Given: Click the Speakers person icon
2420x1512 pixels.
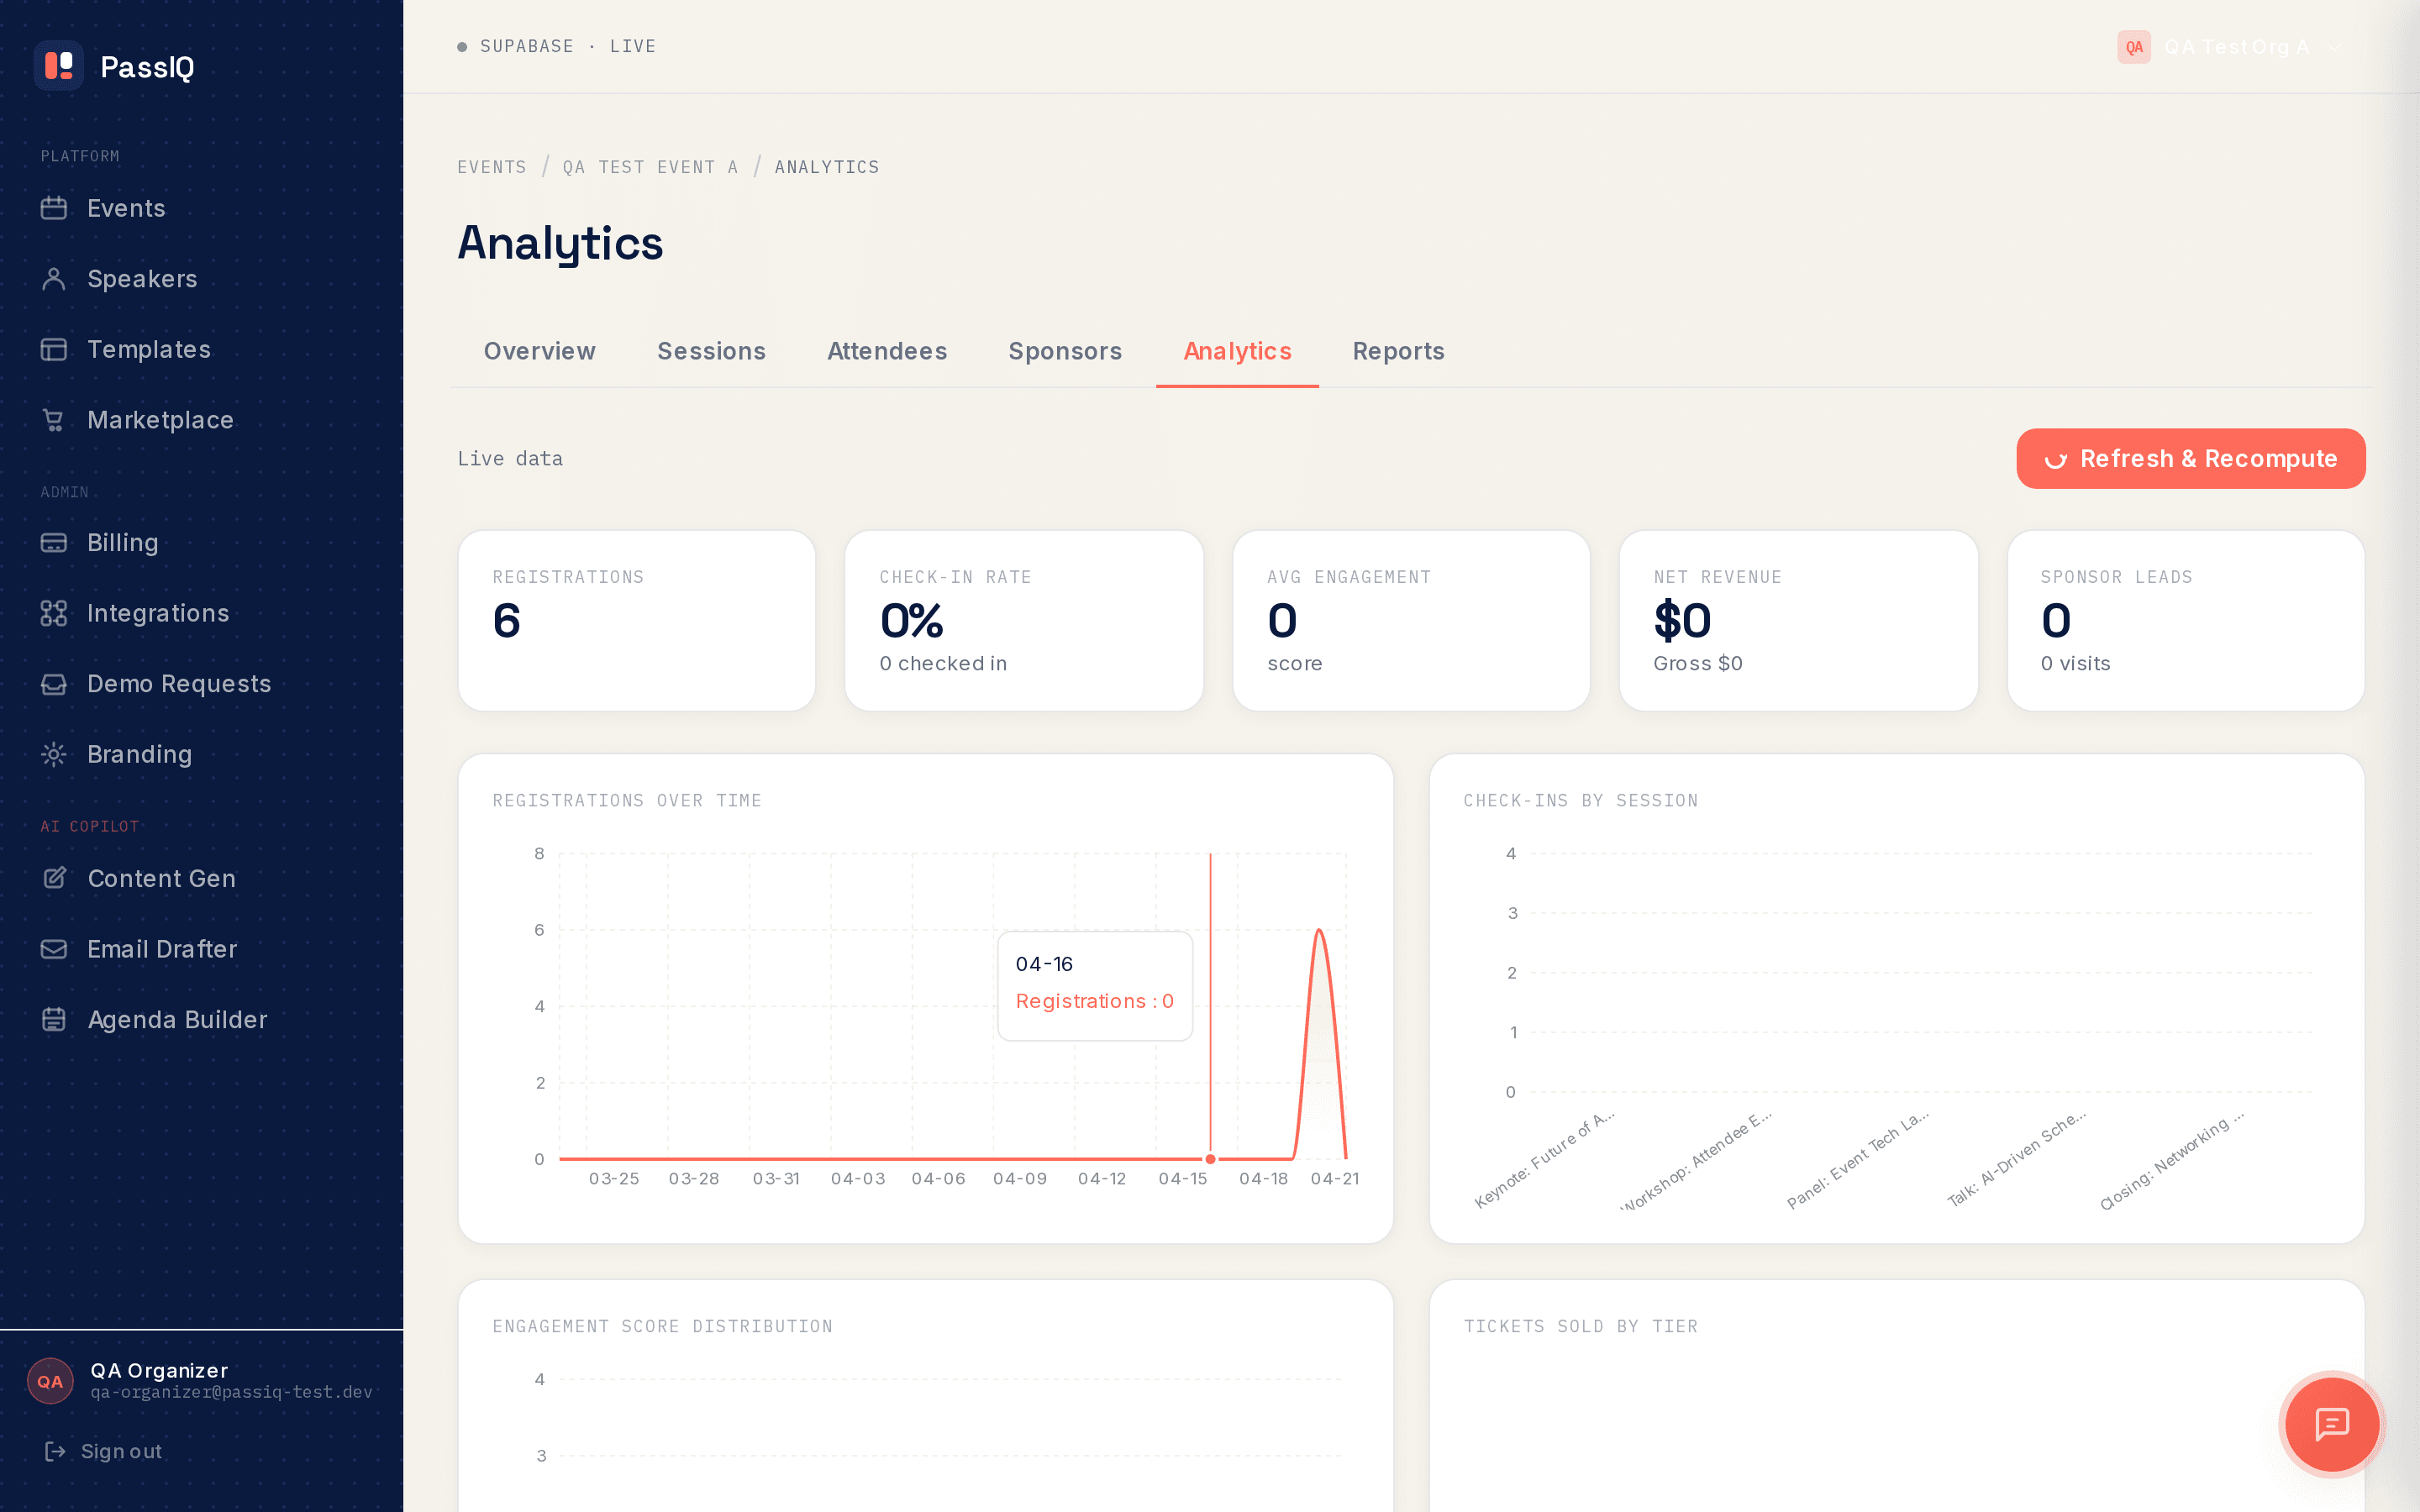Looking at the screenshot, I should coord(54,279).
